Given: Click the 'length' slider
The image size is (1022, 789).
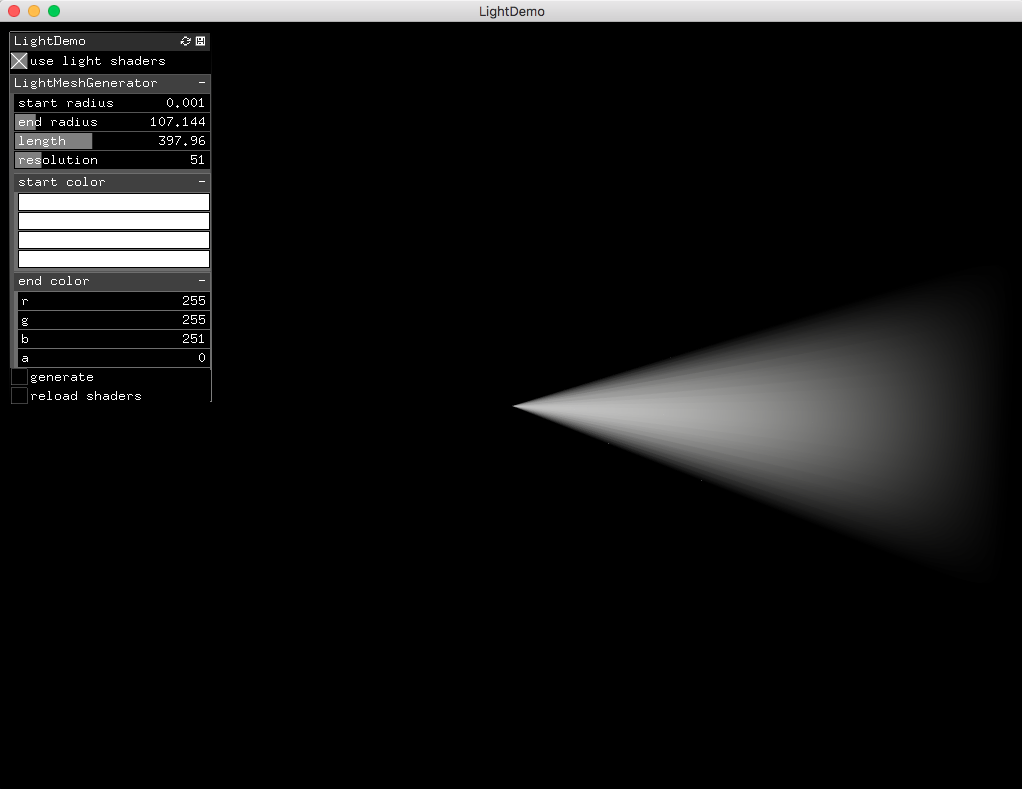Looking at the screenshot, I should (x=110, y=140).
